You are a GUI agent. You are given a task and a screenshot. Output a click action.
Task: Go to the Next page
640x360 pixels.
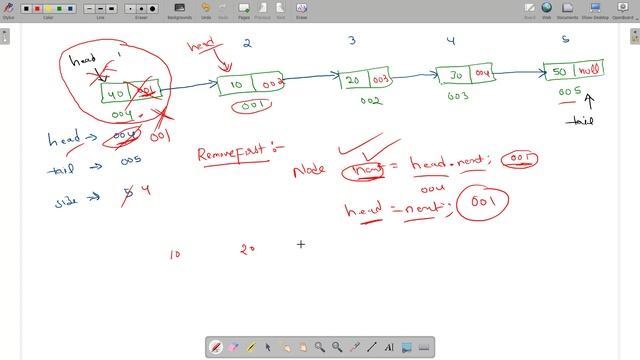280,10
